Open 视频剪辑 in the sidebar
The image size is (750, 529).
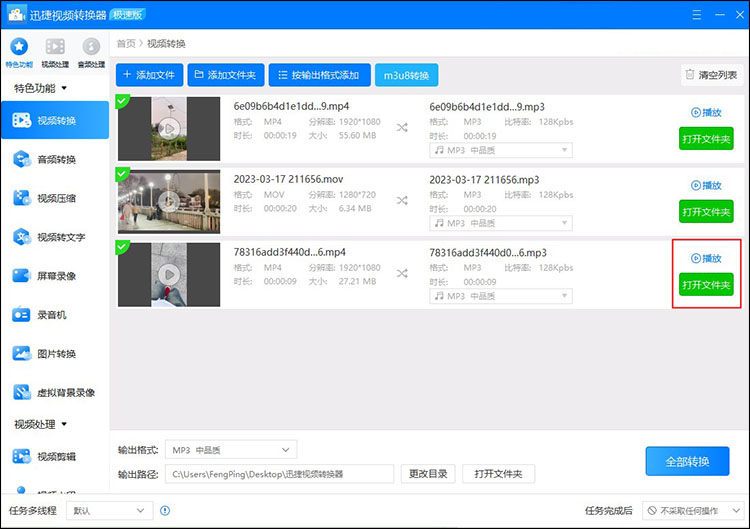click(55, 456)
